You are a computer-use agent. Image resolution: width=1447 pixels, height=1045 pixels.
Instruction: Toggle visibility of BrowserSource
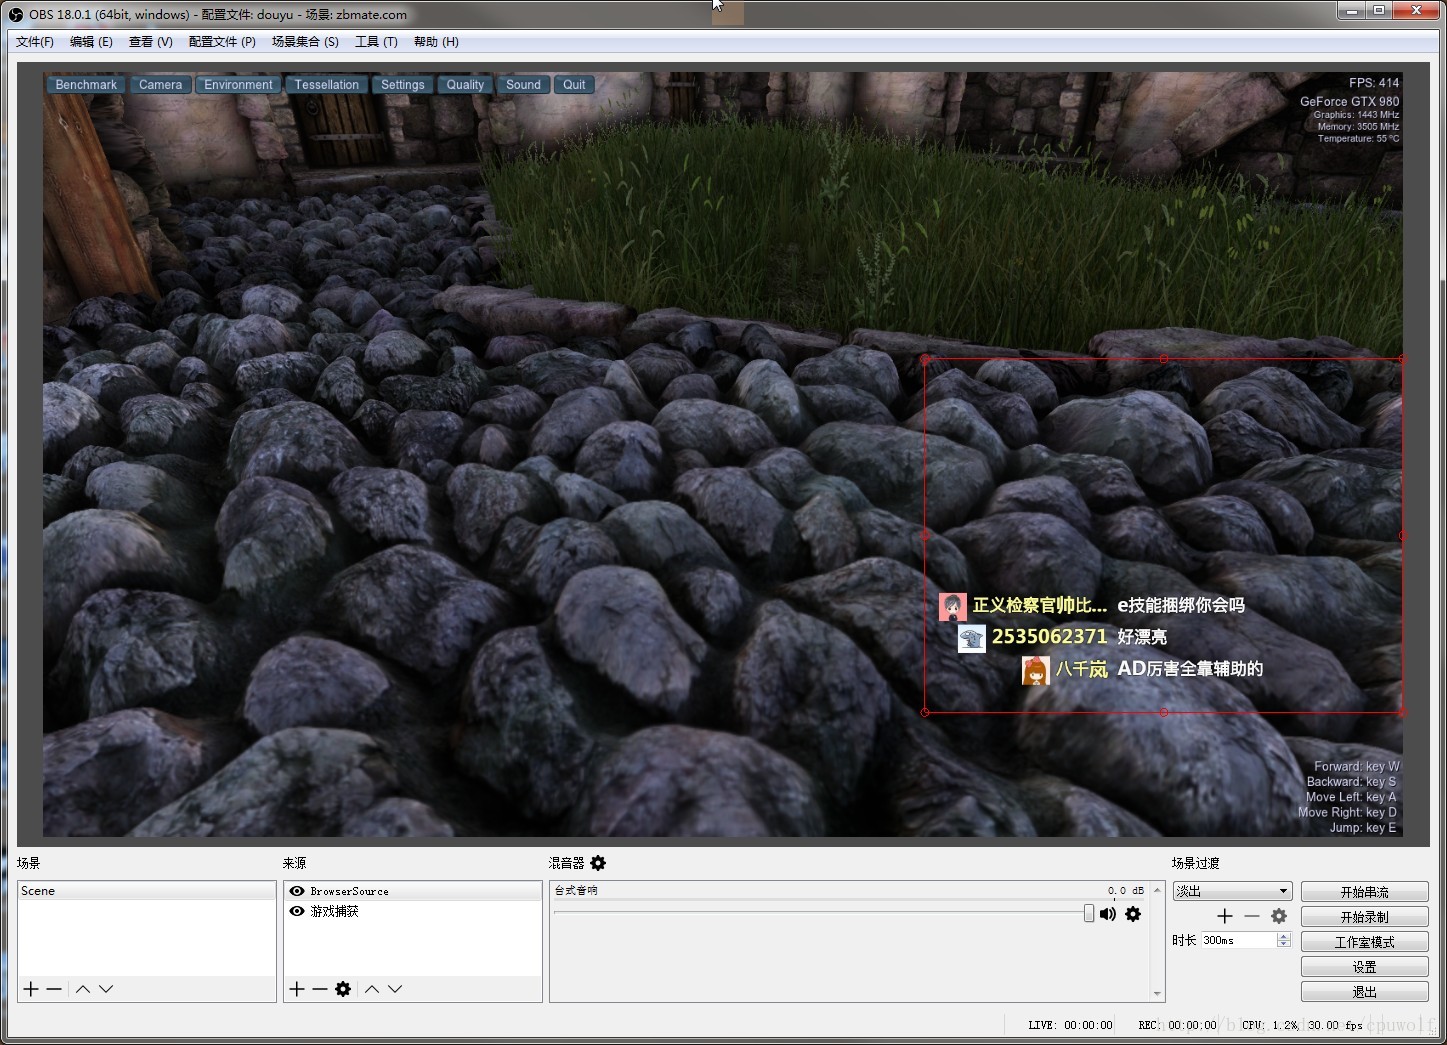click(x=297, y=891)
